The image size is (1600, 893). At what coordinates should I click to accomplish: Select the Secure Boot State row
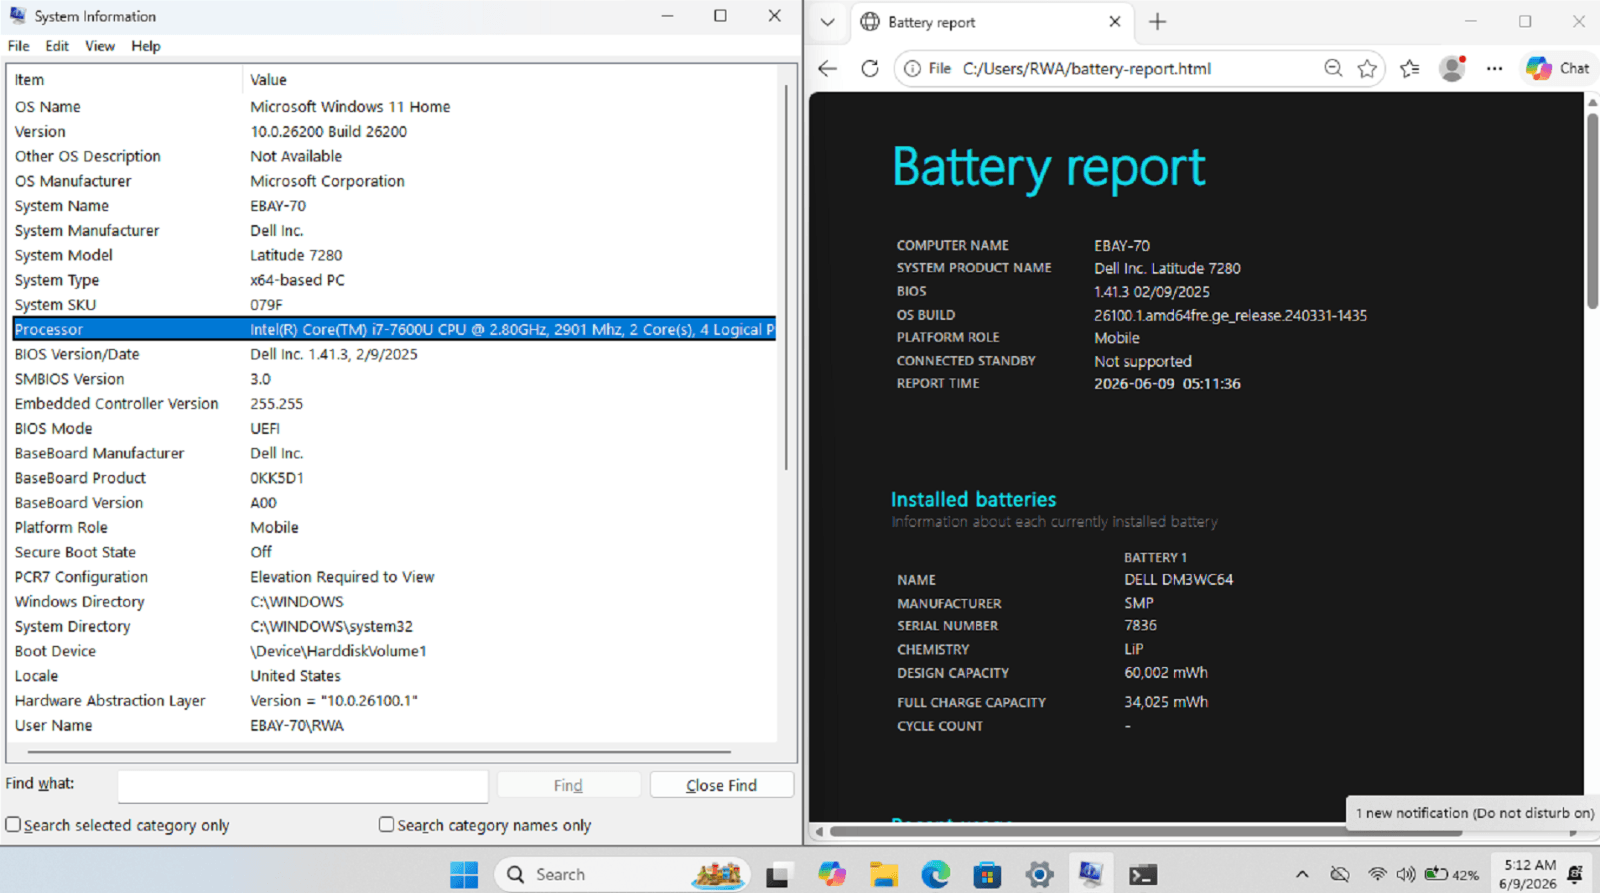pyautogui.click(x=394, y=552)
